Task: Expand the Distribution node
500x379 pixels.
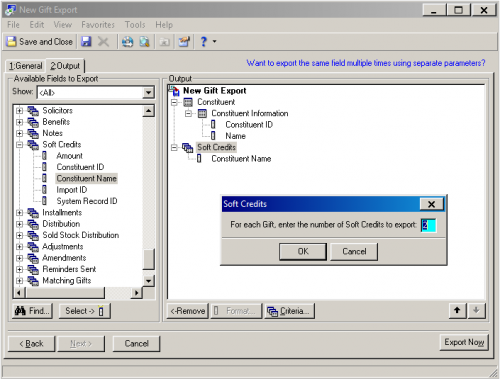Action: [x=19, y=224]
